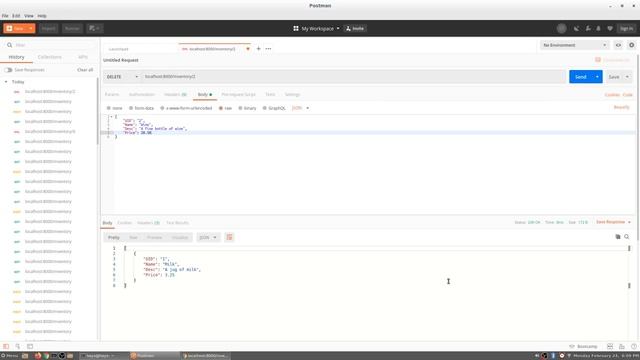Viewport: 640px width, 360px height.
Task: Open the Pre-request Script tab
Action: [238, 94]
